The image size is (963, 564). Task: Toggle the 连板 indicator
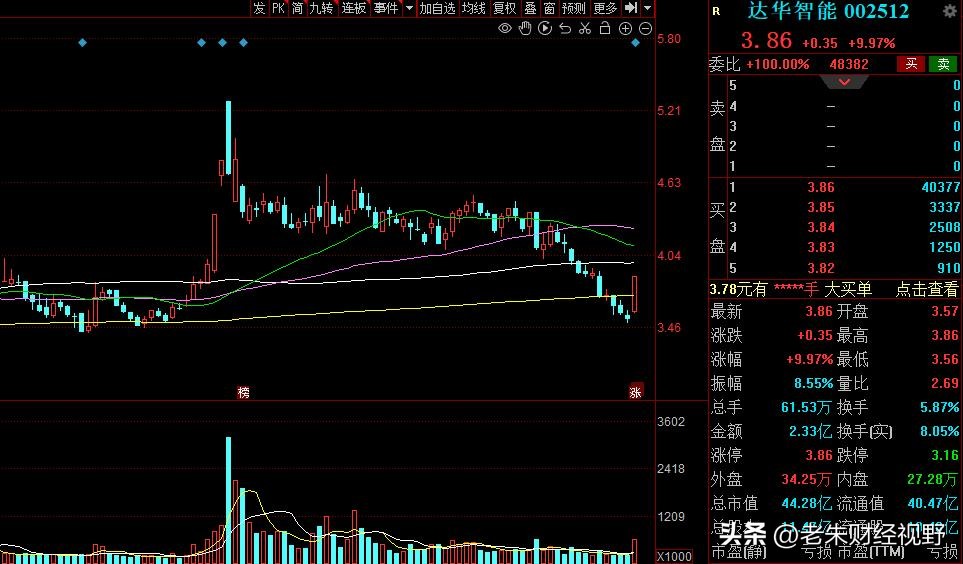(x=354, y=8)
